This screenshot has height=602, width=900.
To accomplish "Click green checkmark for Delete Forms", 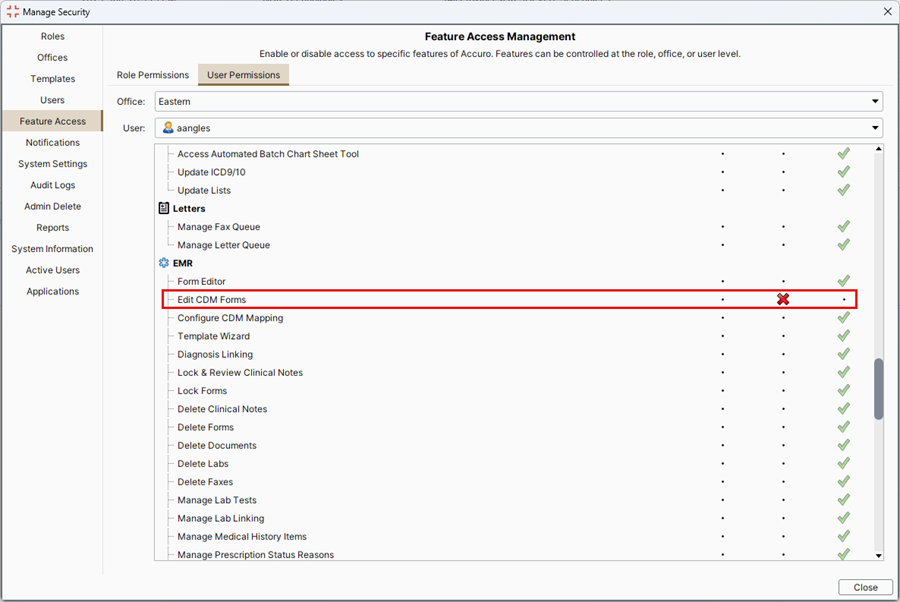I will coord(843,427).
